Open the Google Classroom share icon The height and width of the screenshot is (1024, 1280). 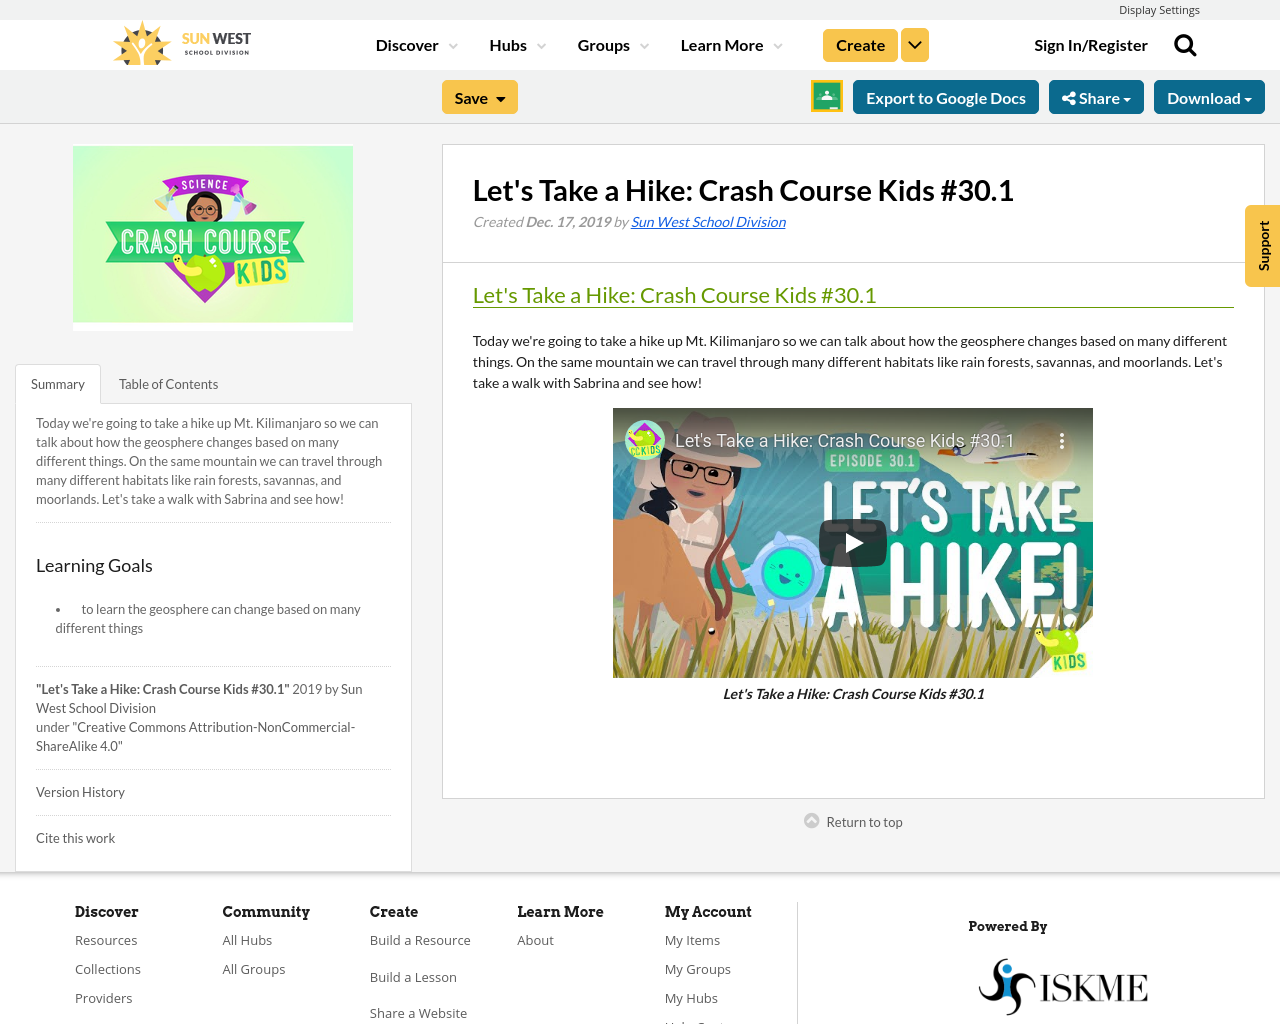click(826, 96)
